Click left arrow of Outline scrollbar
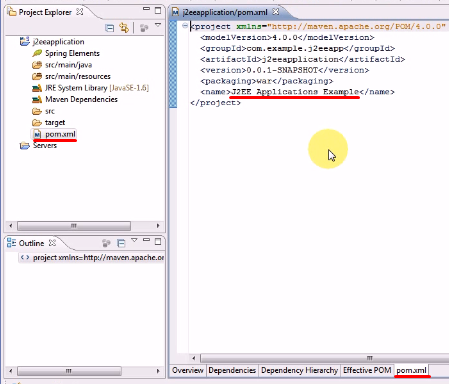449x384 pixels. pos(11,371)
